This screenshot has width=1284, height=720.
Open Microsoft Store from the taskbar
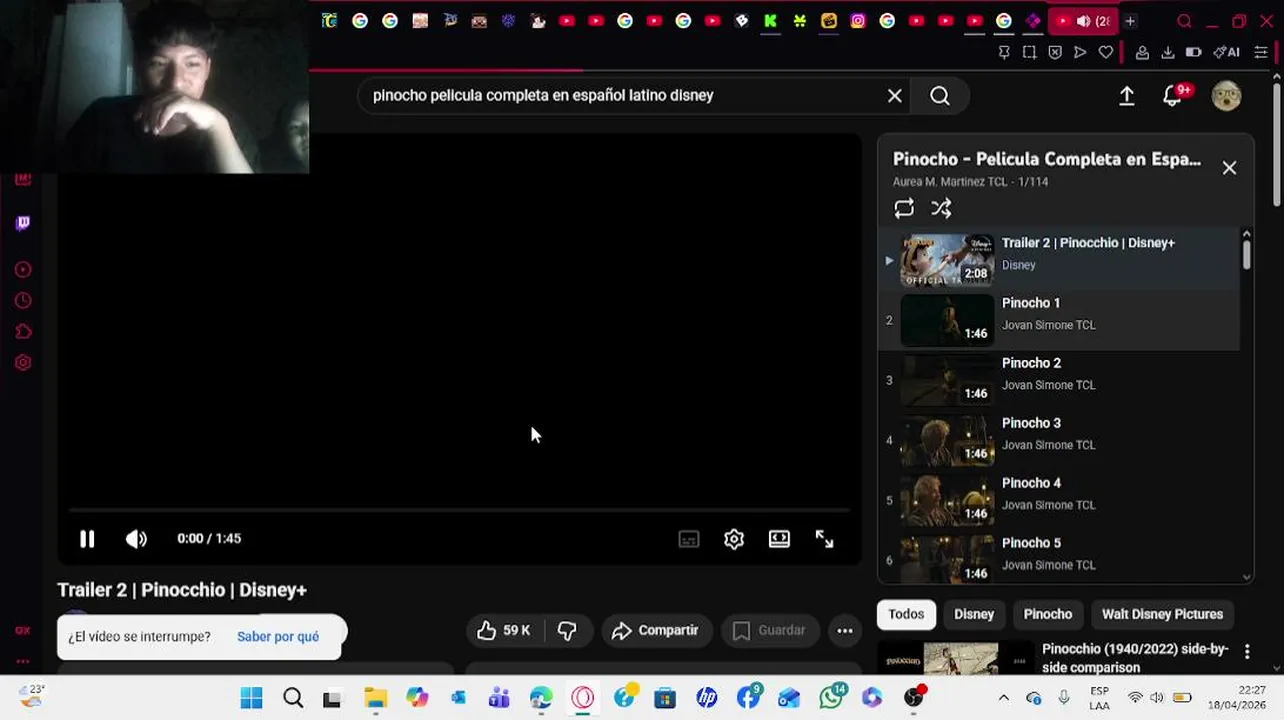[665, 698]
